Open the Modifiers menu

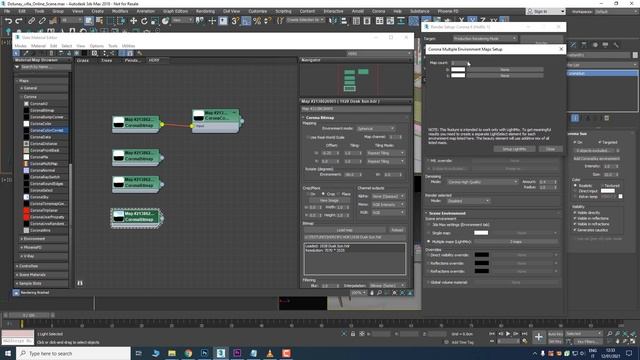(x=120, y=11)
